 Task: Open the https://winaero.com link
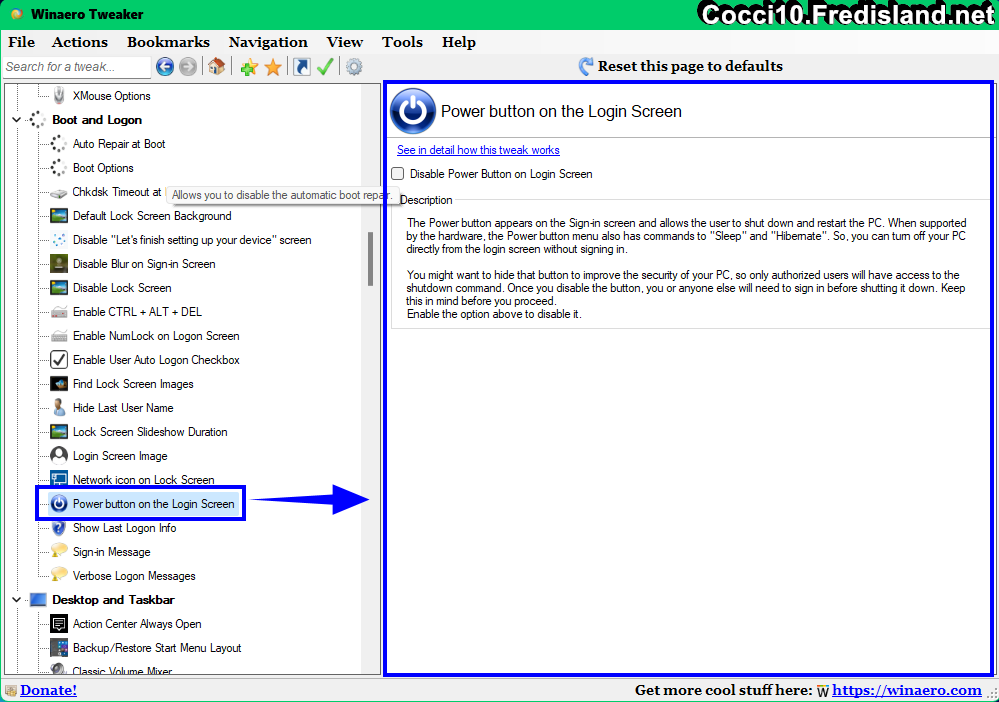coord(907,690)
